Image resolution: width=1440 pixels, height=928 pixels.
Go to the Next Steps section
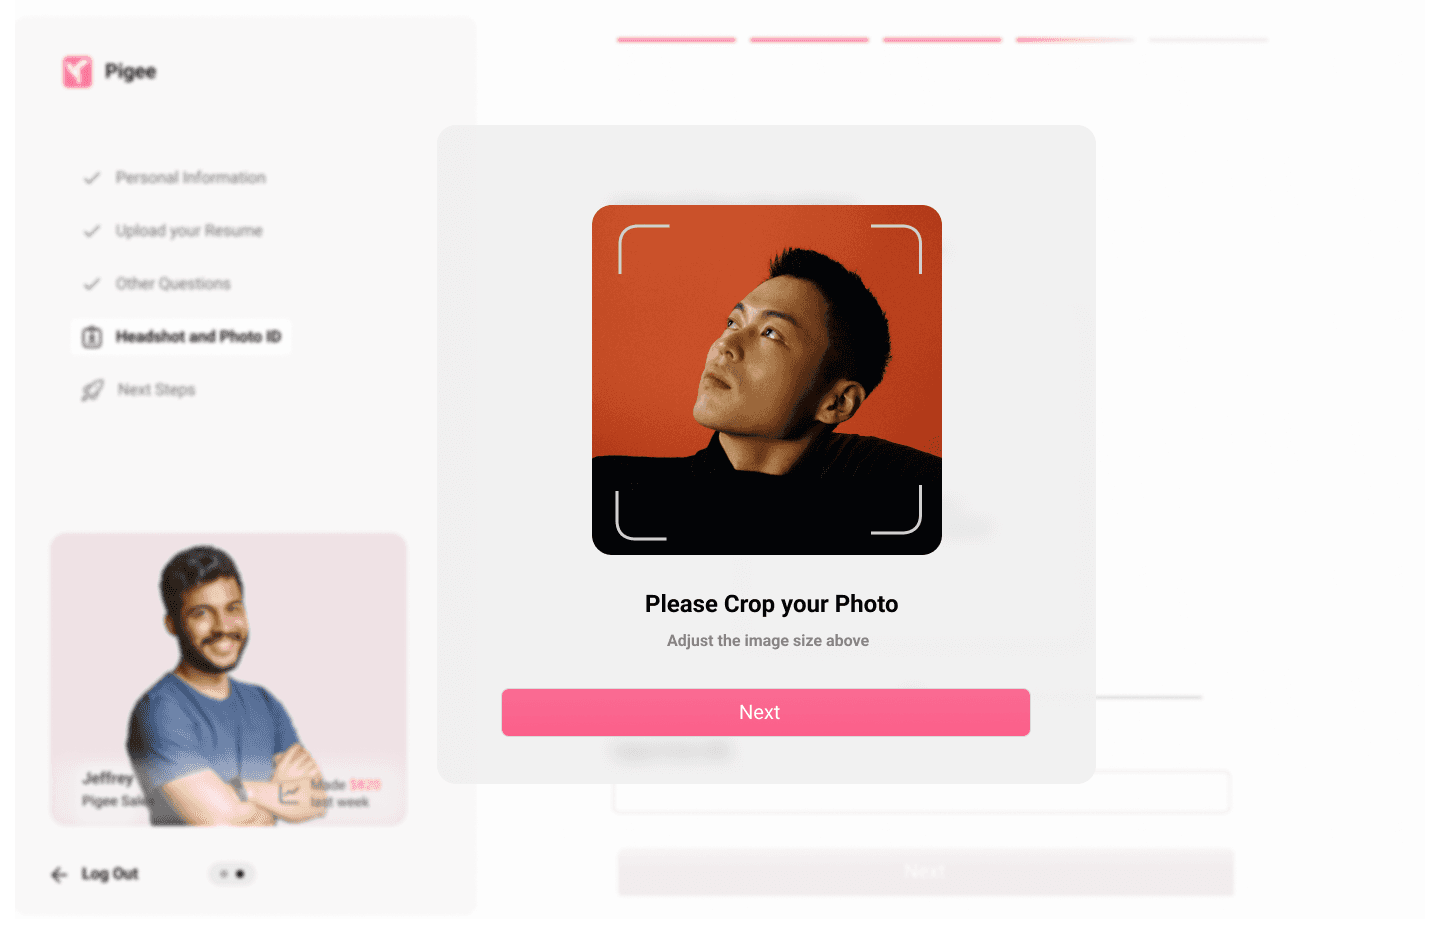point(156,390)
